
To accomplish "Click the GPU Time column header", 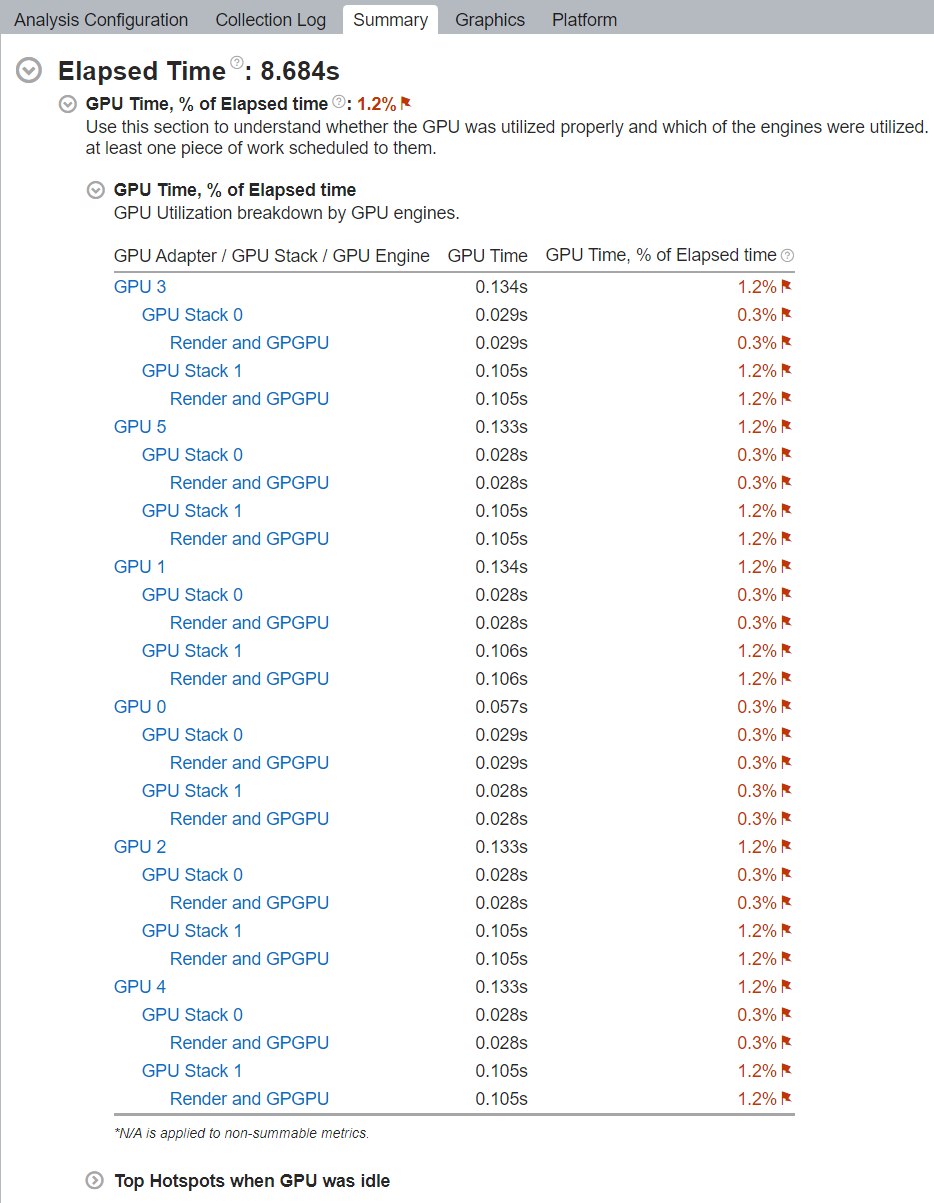I will [487, 256].
